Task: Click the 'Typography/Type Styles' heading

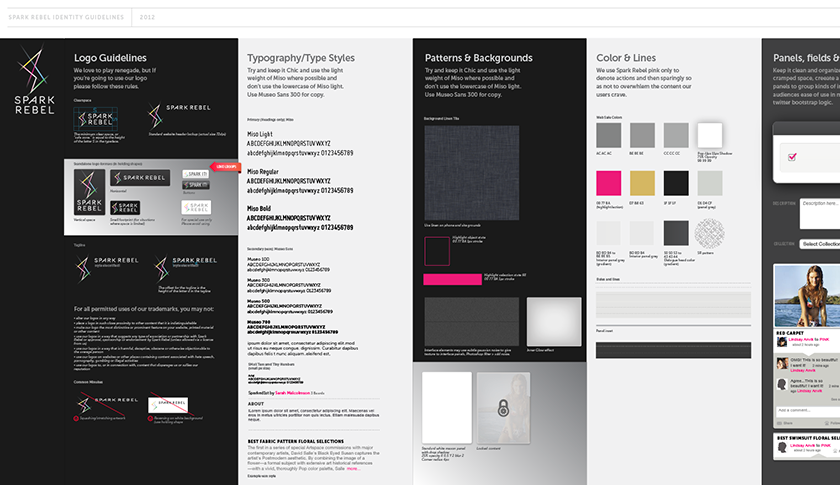Action: pos(301,58)
